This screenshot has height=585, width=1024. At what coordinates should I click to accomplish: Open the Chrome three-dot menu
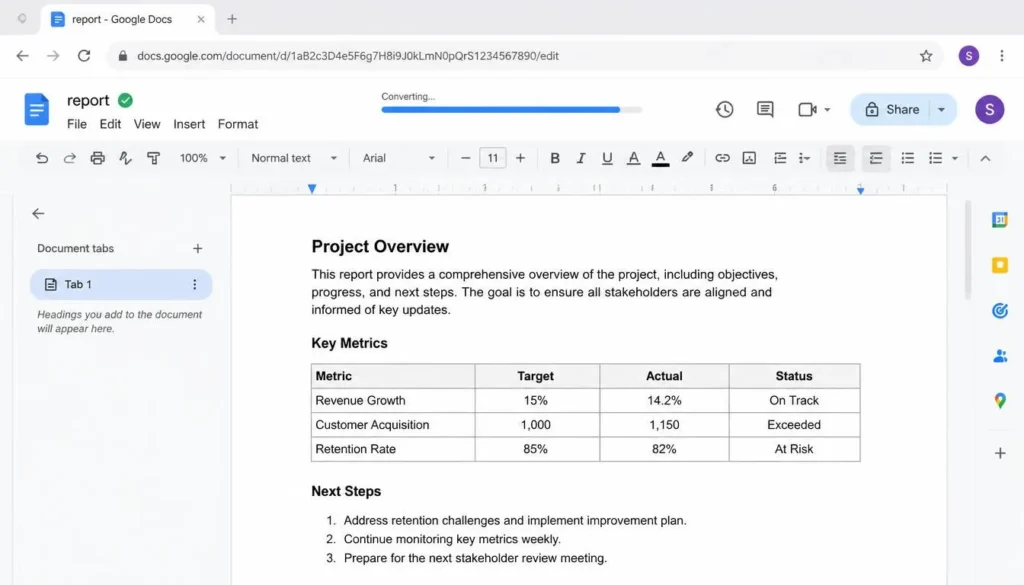pyautogui.click(x=1001, y=55)
